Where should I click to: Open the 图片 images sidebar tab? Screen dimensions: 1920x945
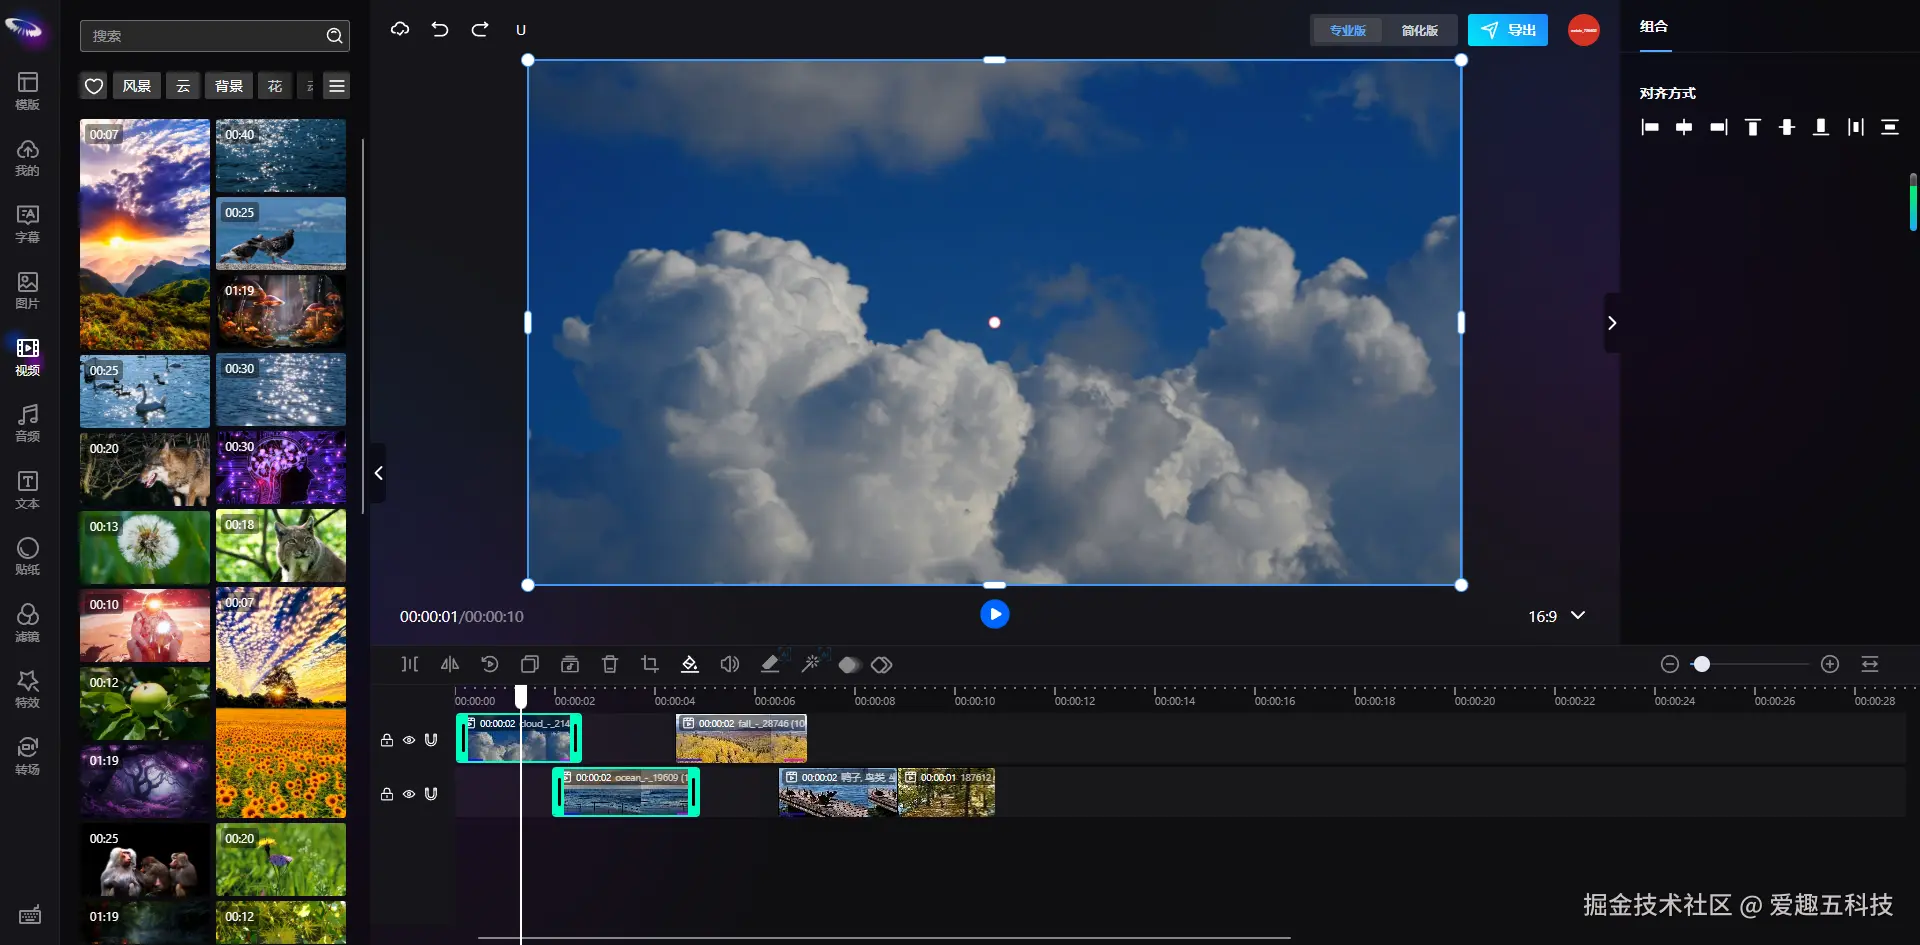pyautogui.click(x=28, y=290)
